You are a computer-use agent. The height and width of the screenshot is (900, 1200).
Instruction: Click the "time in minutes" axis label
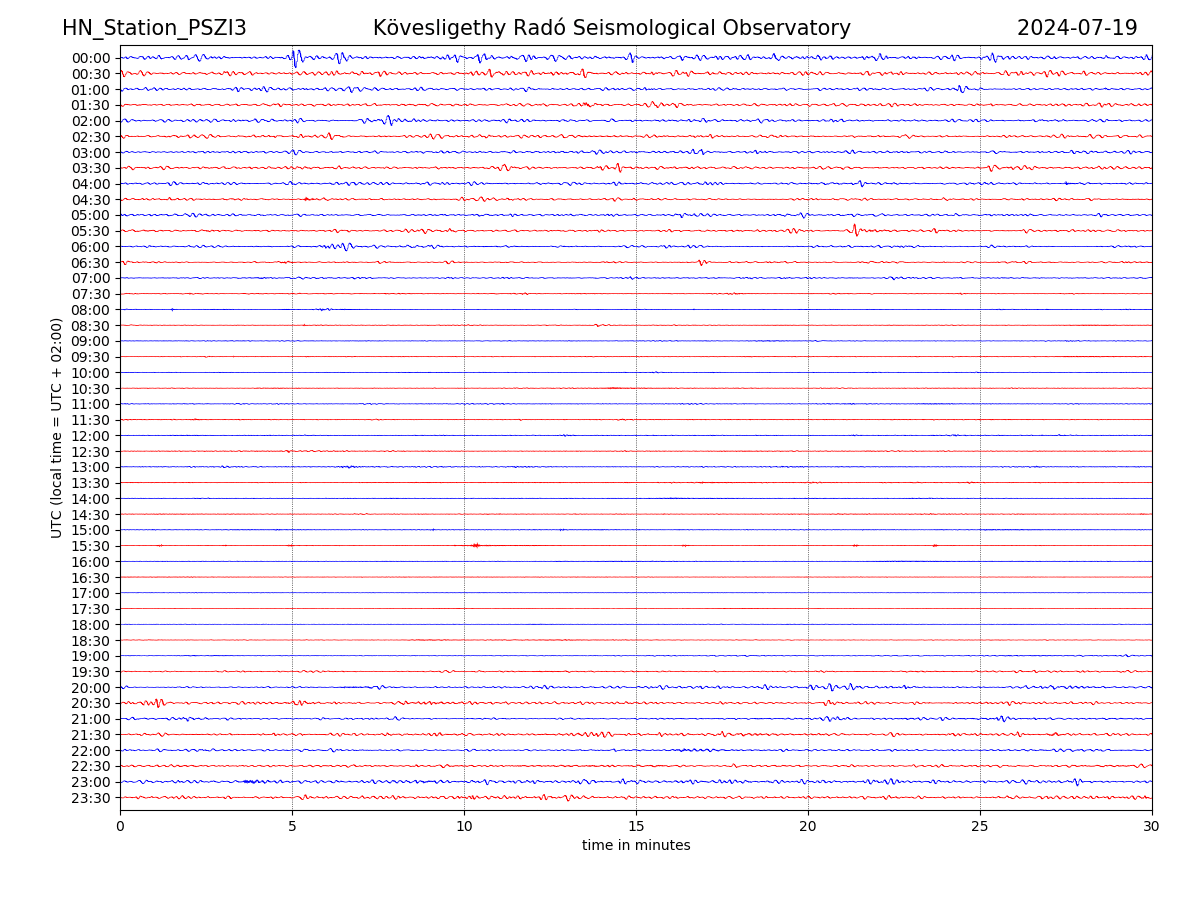pyautogui.click(x=636, y=846)
